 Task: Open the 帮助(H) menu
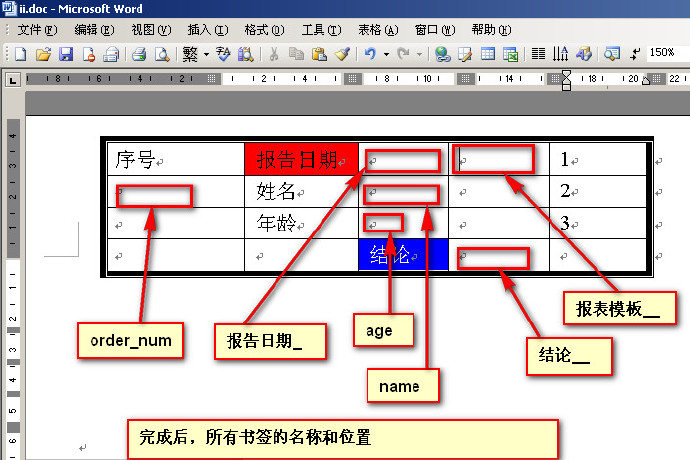pyautogui.click(x=491, y=30)
